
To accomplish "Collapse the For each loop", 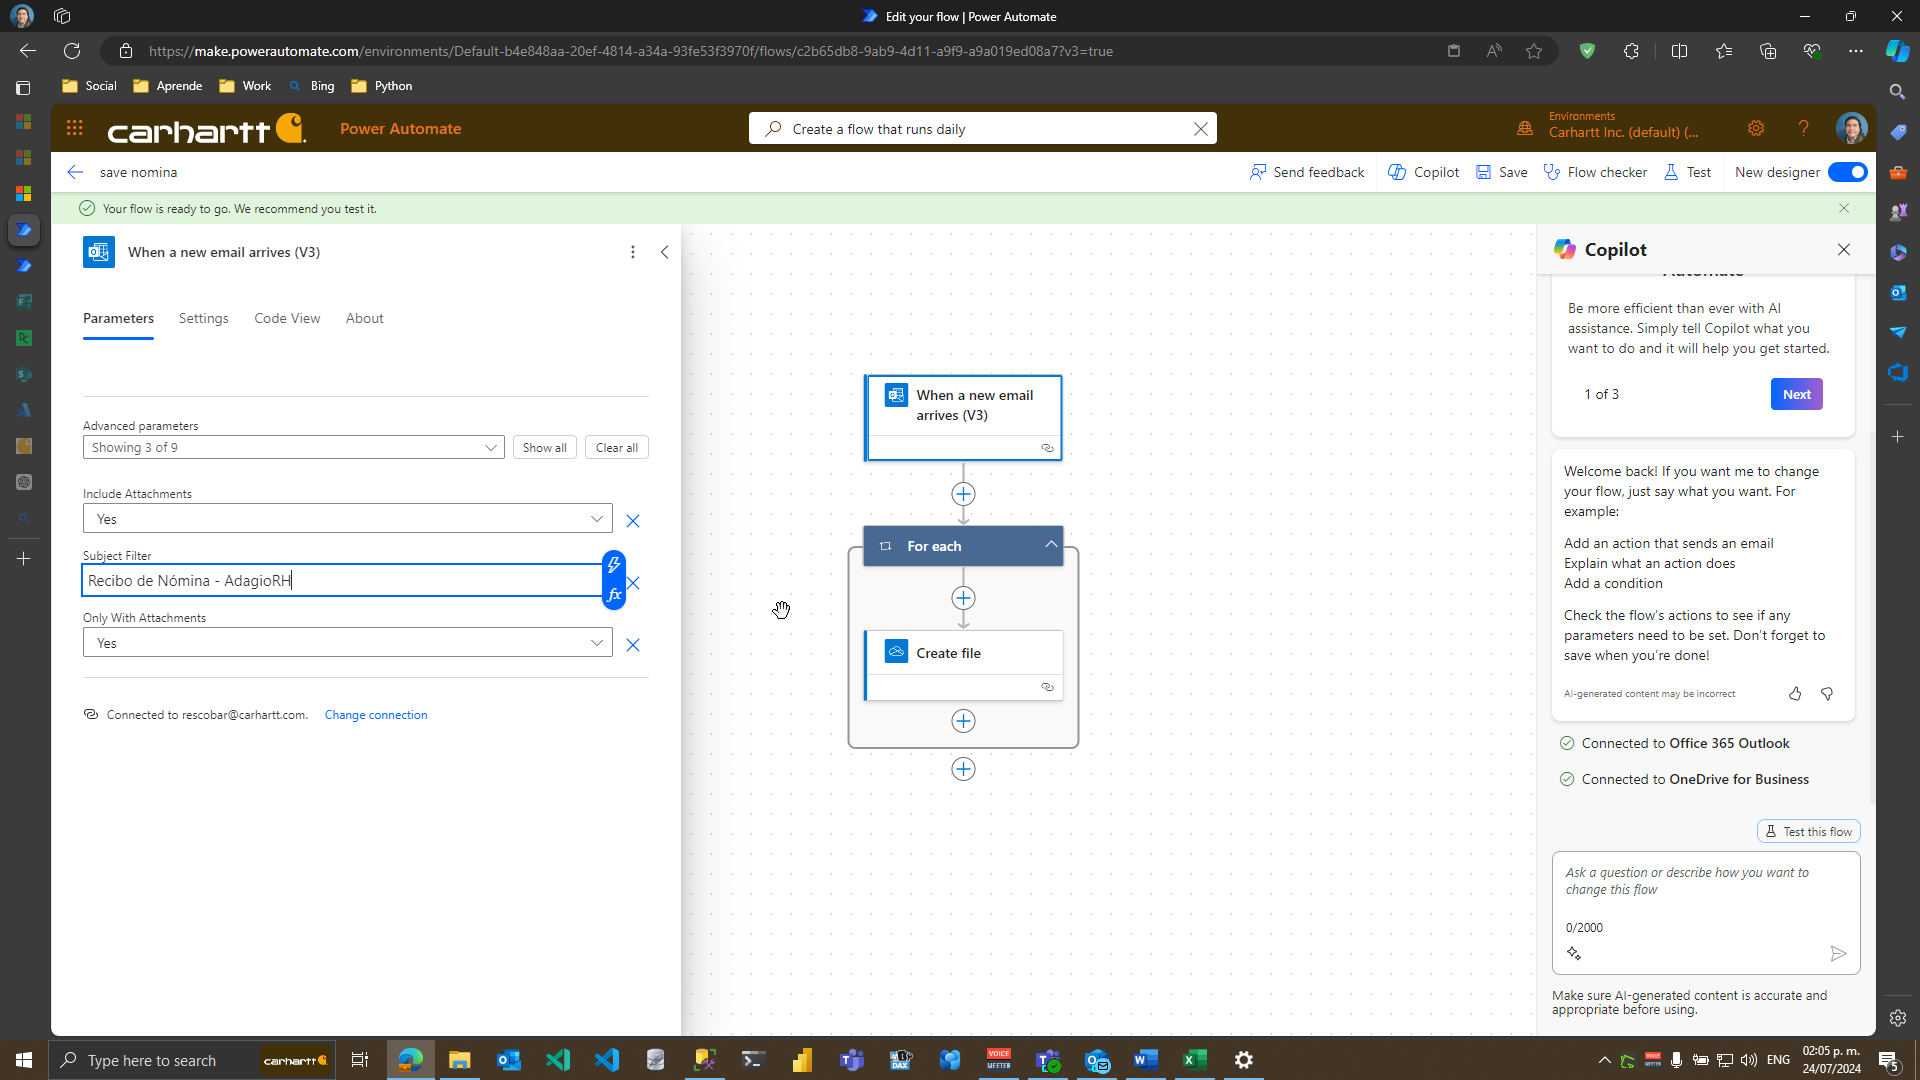I will point(1051,545).
